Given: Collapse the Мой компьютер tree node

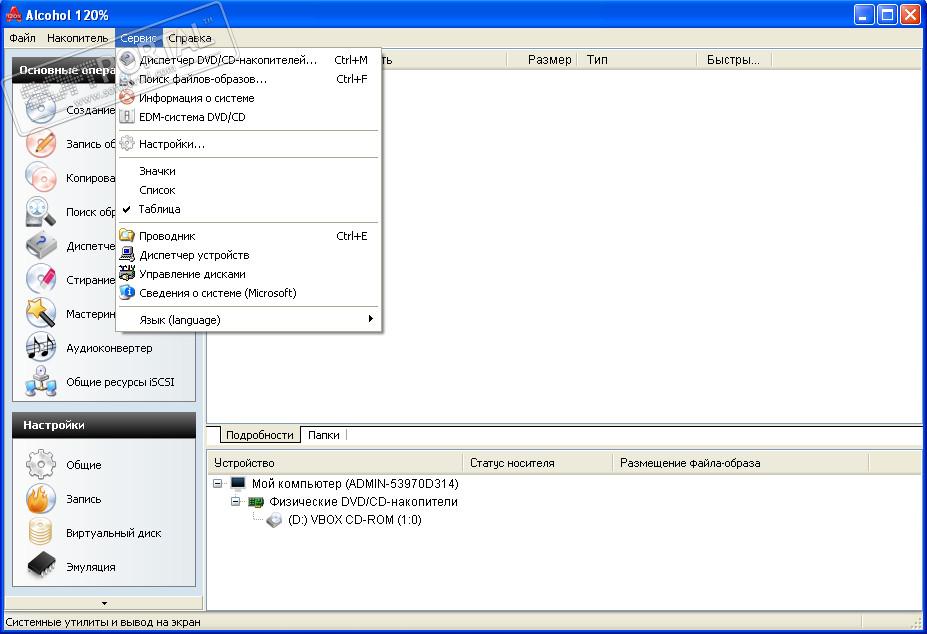Looking at the screenshot, I should coord(218,483).
